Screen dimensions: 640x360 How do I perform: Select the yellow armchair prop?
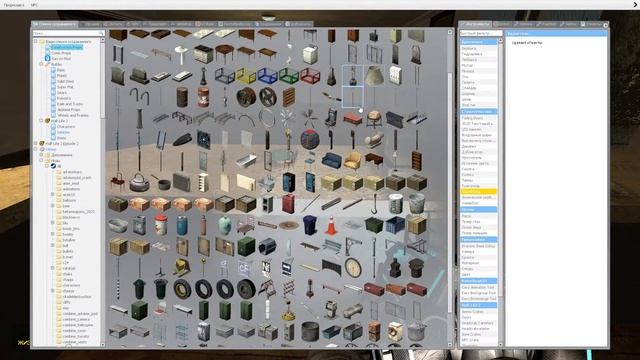click(353, 162)
